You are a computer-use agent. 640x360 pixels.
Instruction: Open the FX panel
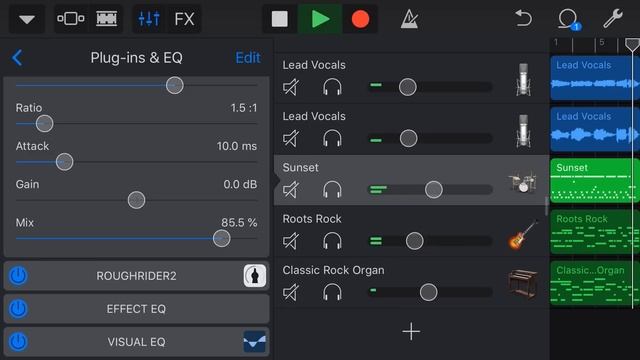[x=184, y=19]
